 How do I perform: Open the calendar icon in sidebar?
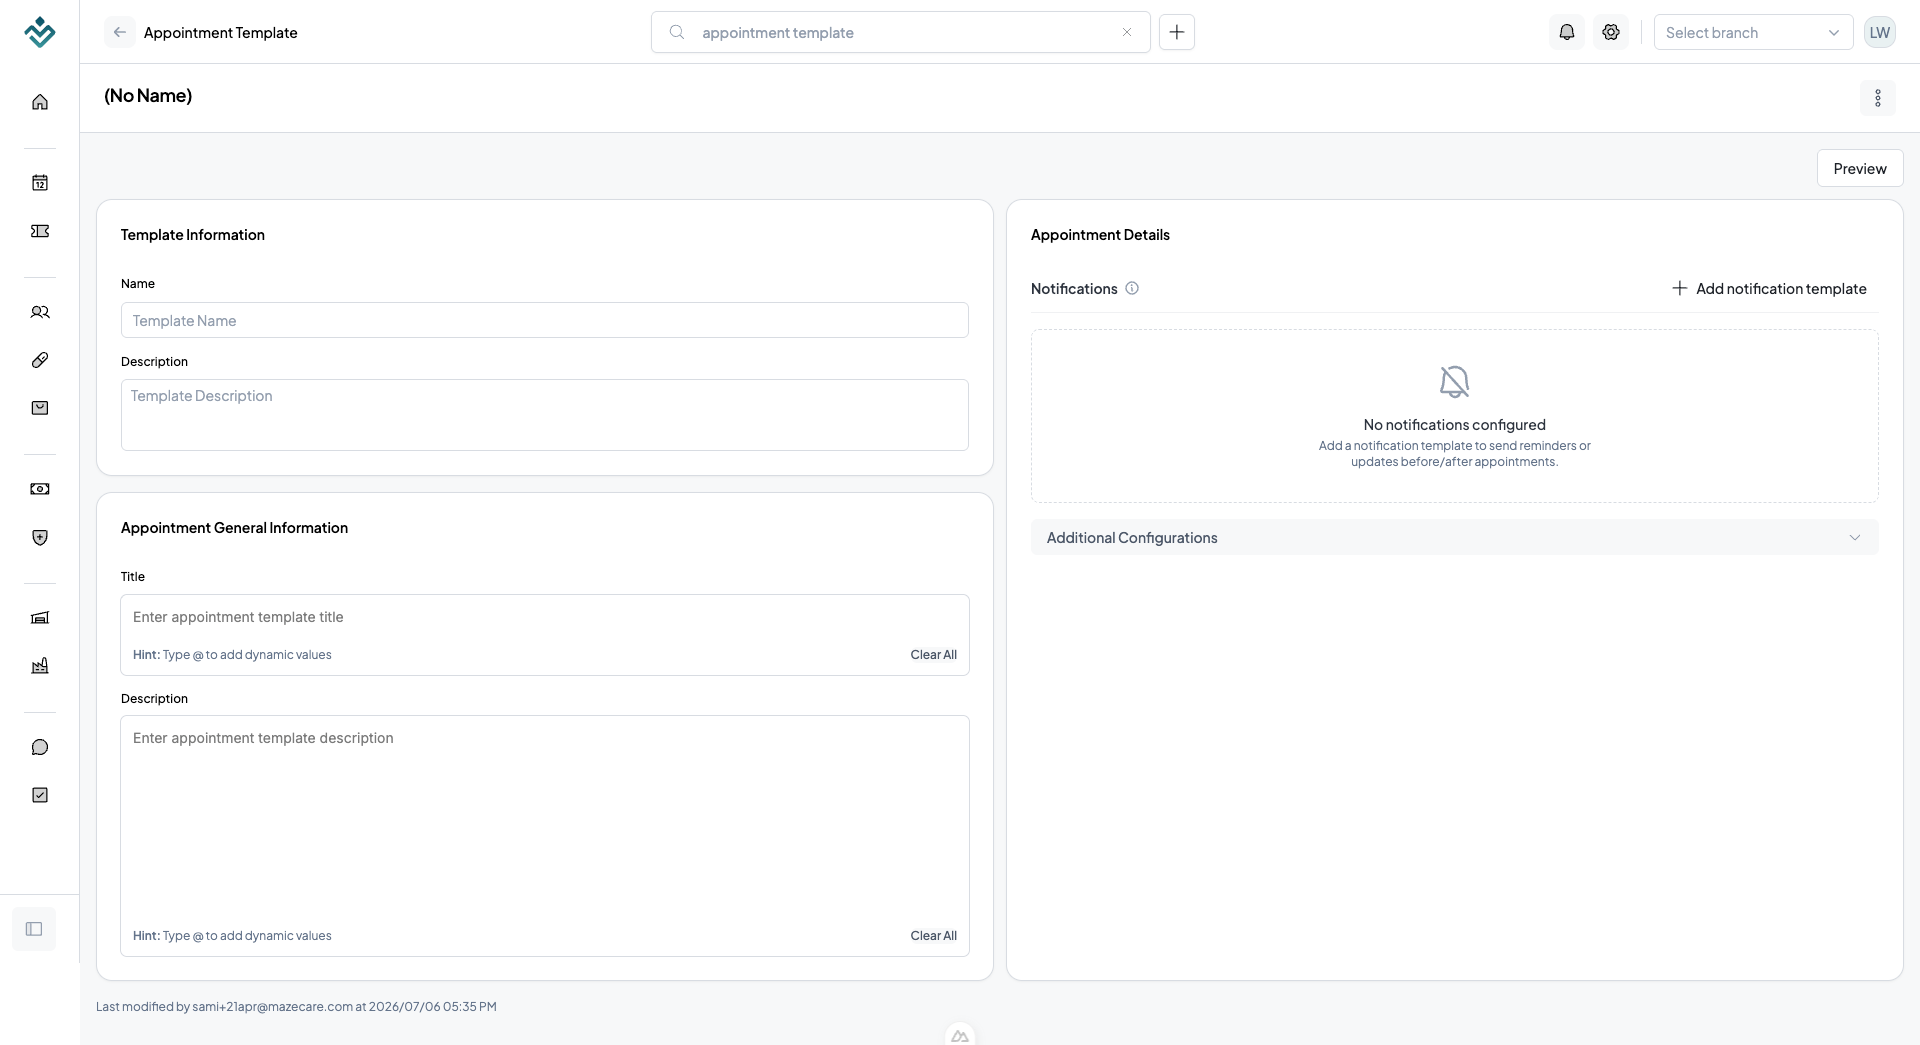click(x=40, y=182)
